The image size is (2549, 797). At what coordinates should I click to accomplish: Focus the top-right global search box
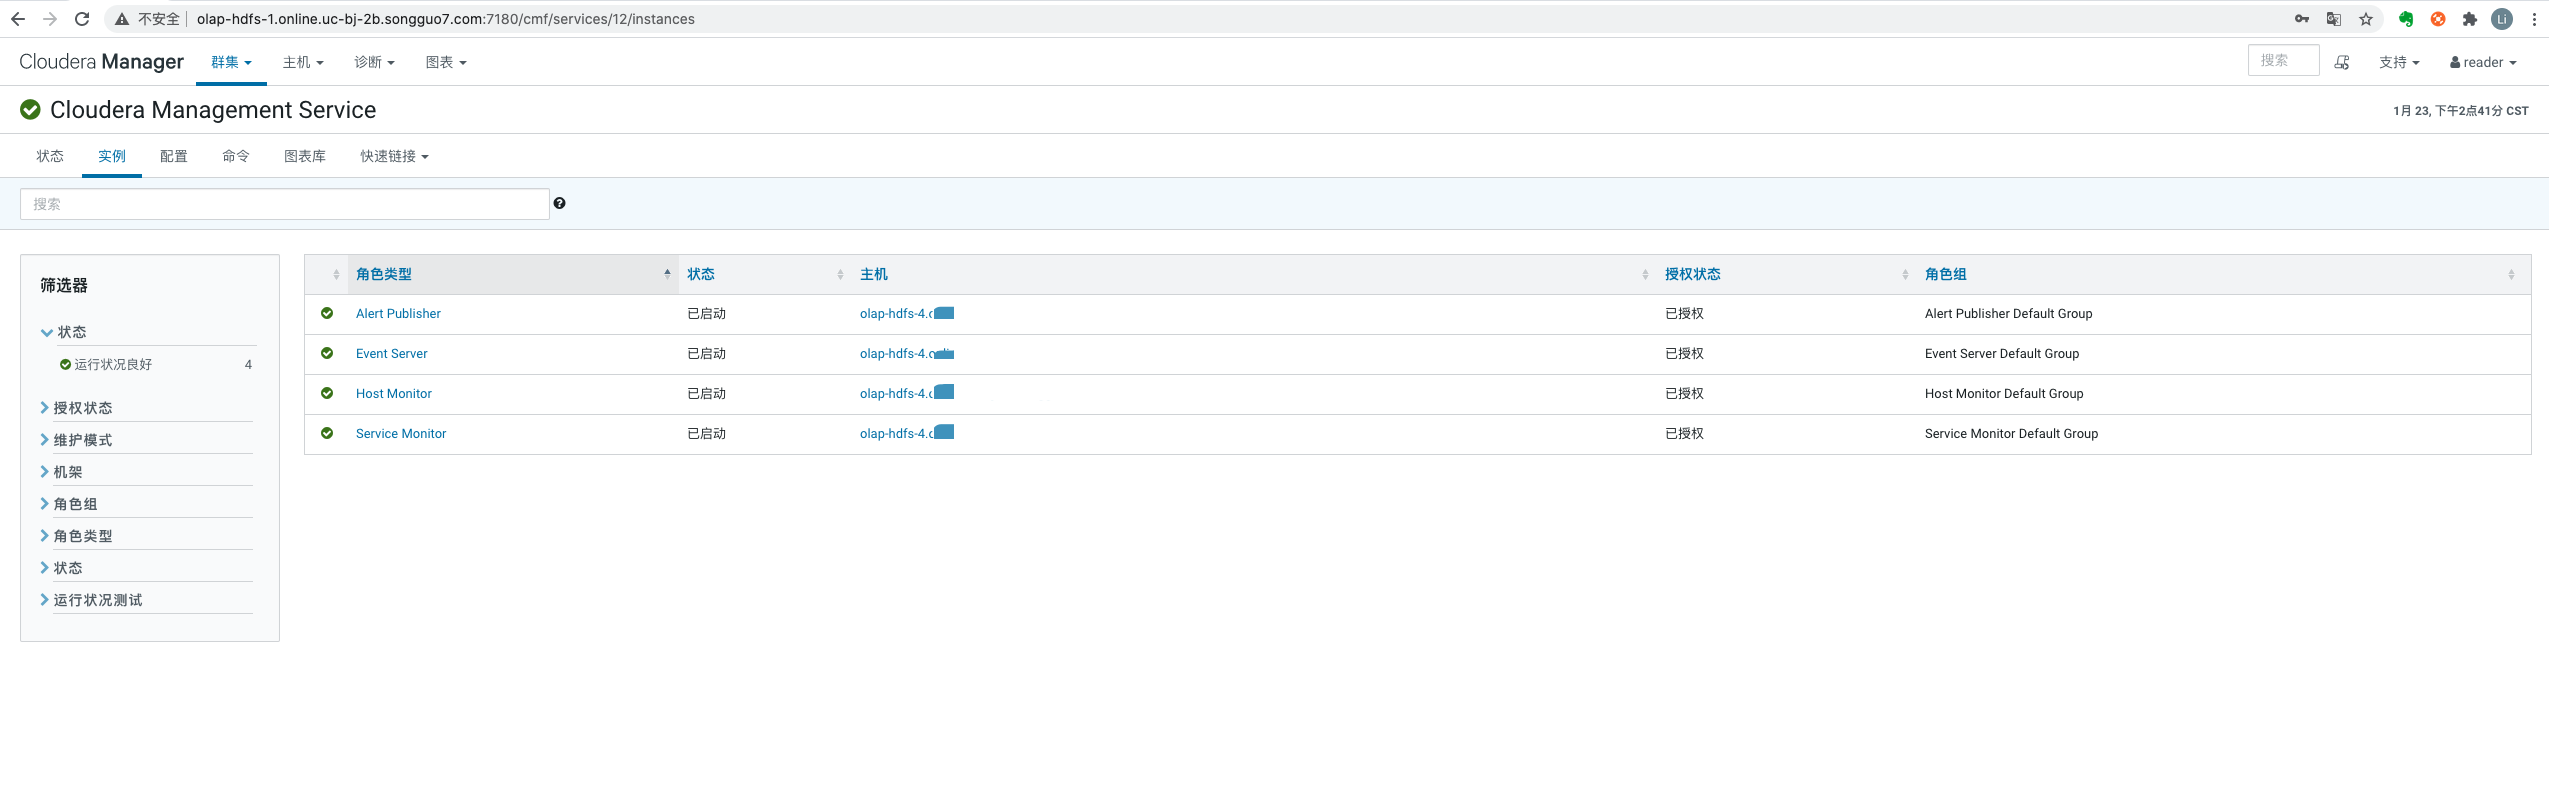(x=2284, y=61)
